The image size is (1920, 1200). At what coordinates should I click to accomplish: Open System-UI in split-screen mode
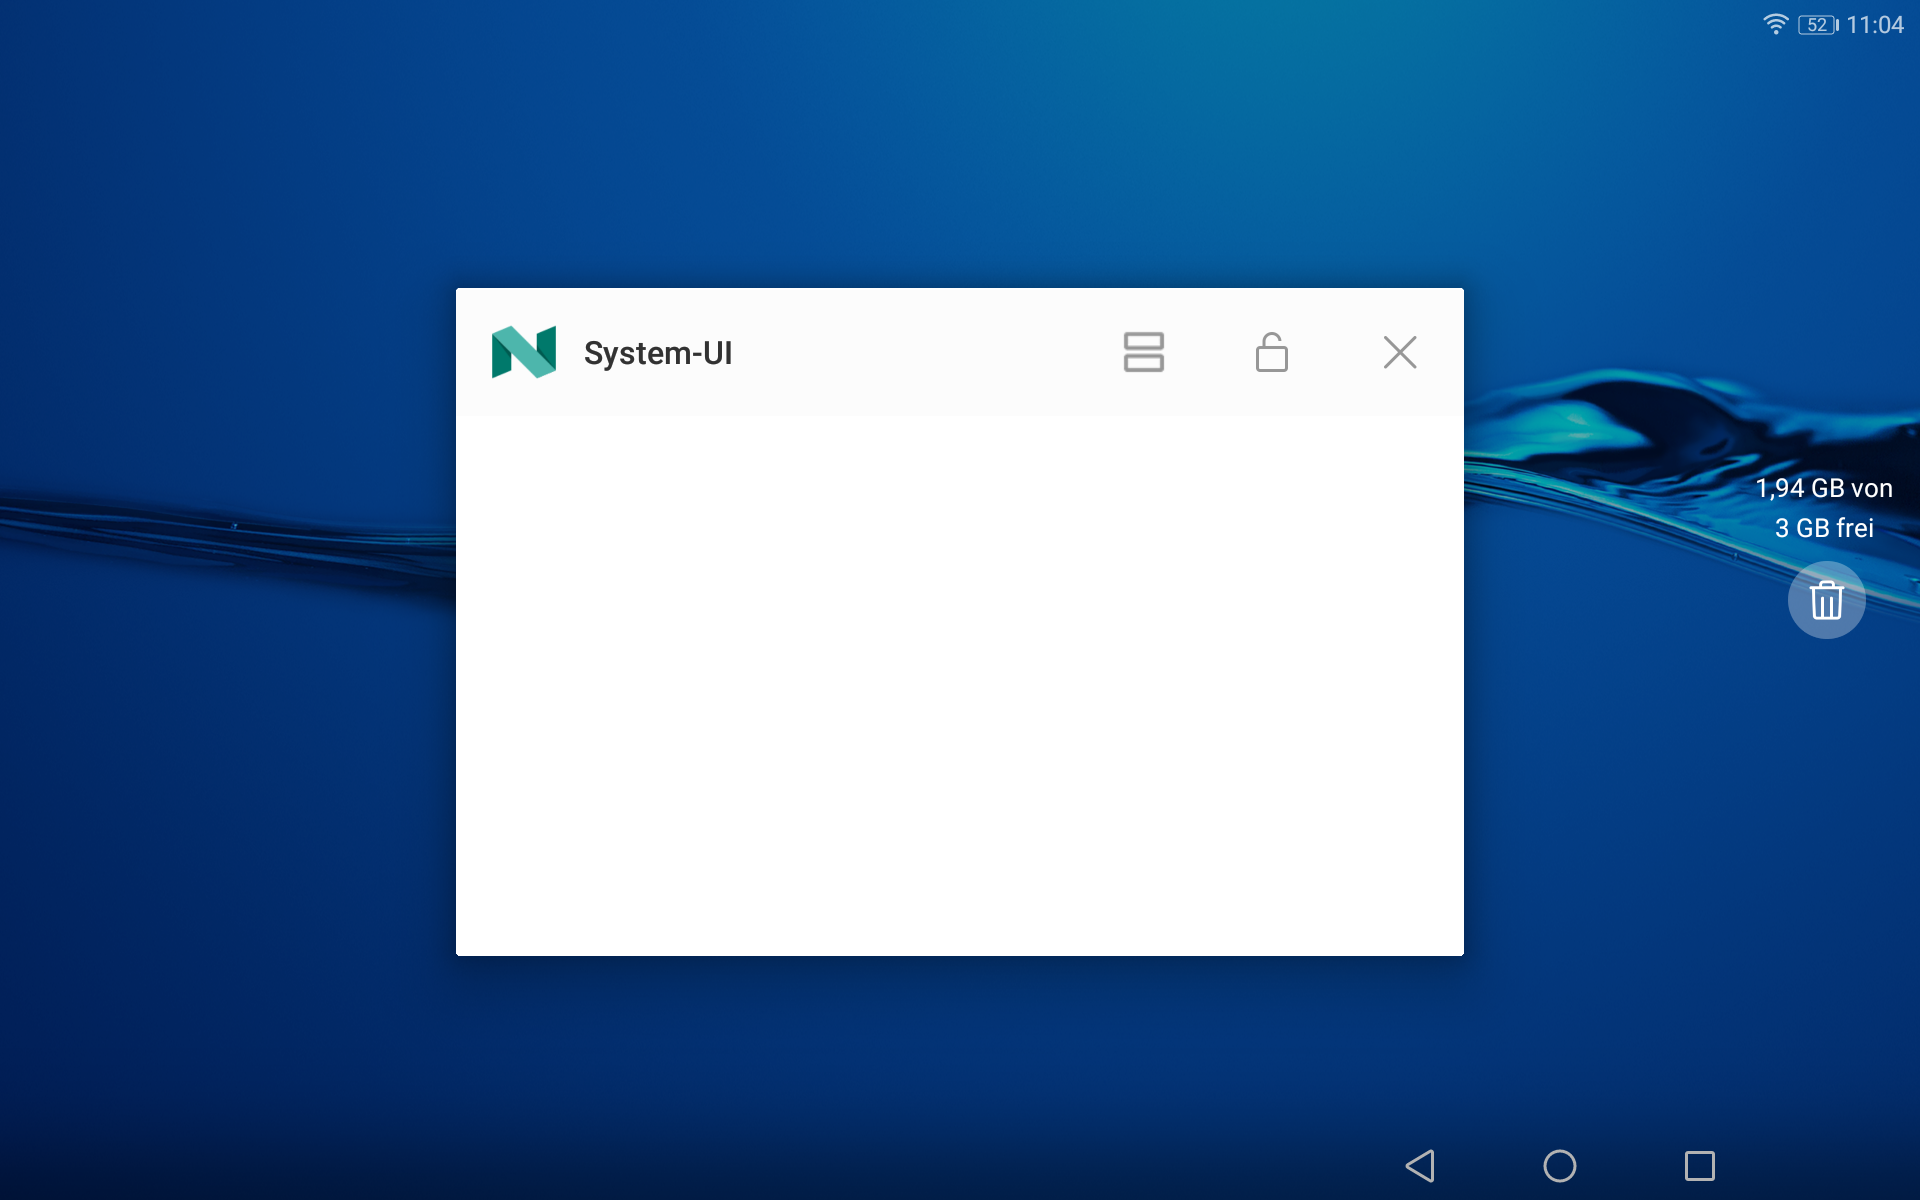(1143, 352)
